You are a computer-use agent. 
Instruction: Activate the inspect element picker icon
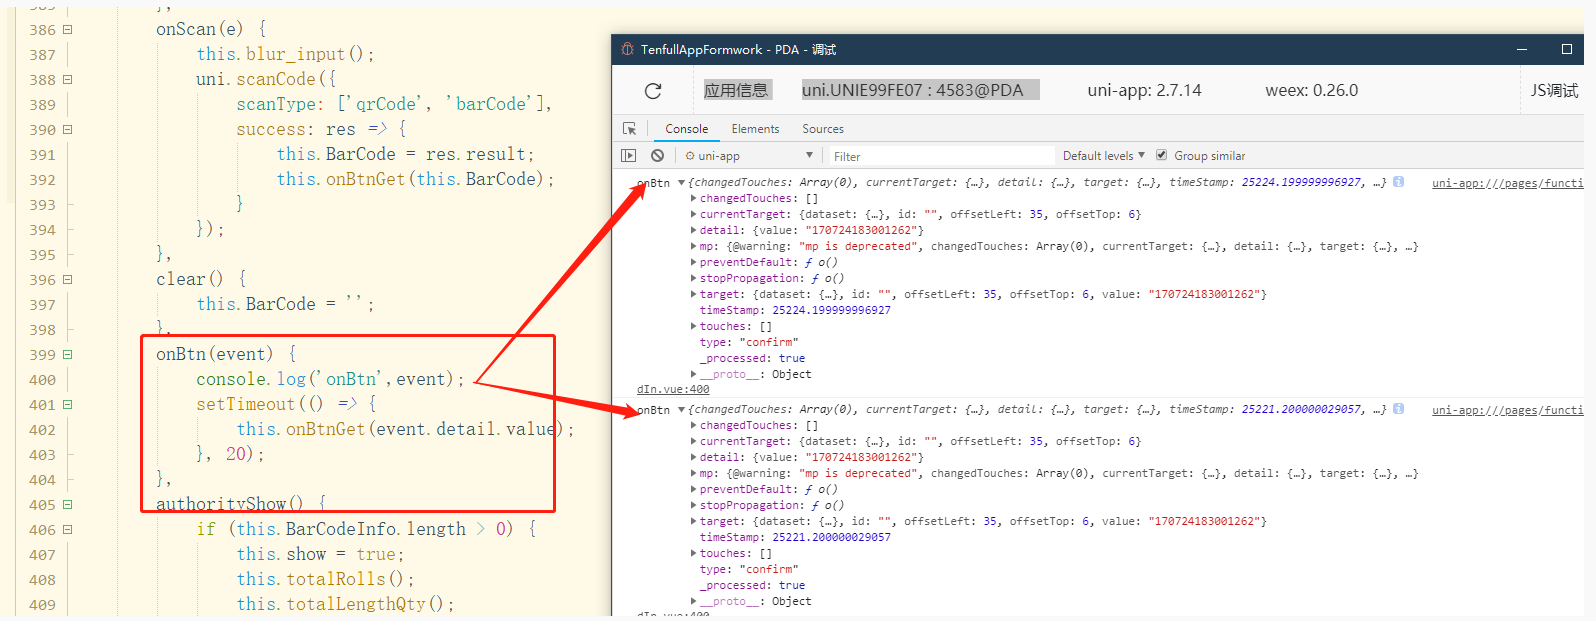(629, 129)
